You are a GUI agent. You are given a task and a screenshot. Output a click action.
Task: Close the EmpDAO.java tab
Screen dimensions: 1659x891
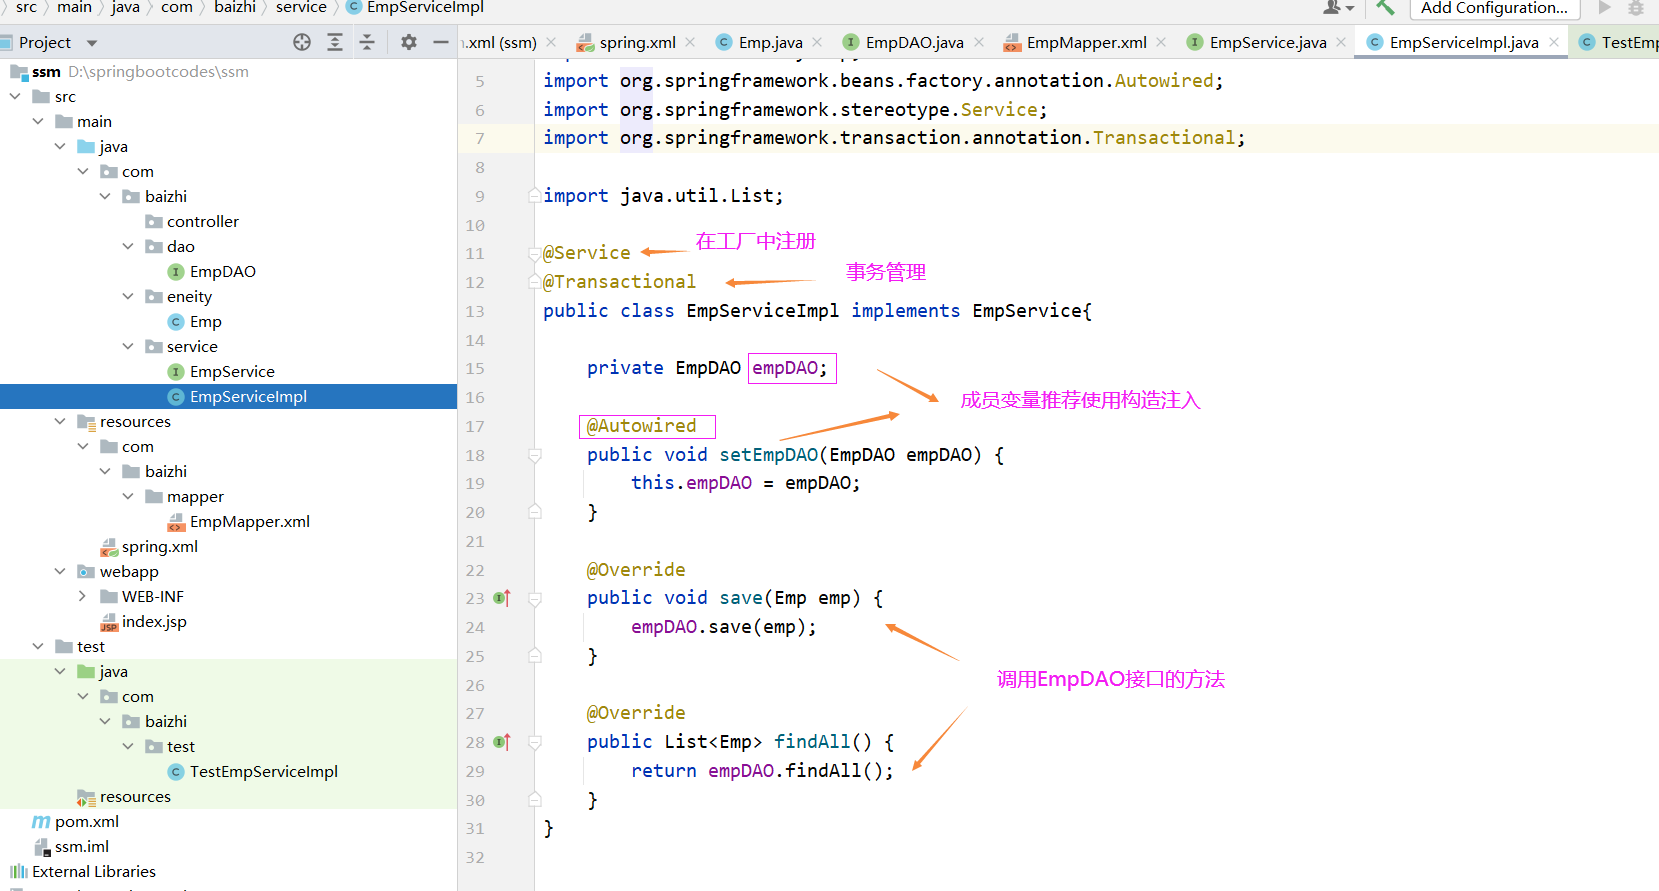tap(979, 42)
